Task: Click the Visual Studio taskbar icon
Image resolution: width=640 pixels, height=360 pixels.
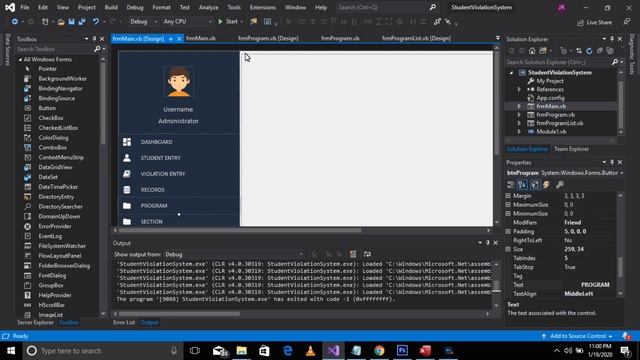Action: tap(333, 351)
